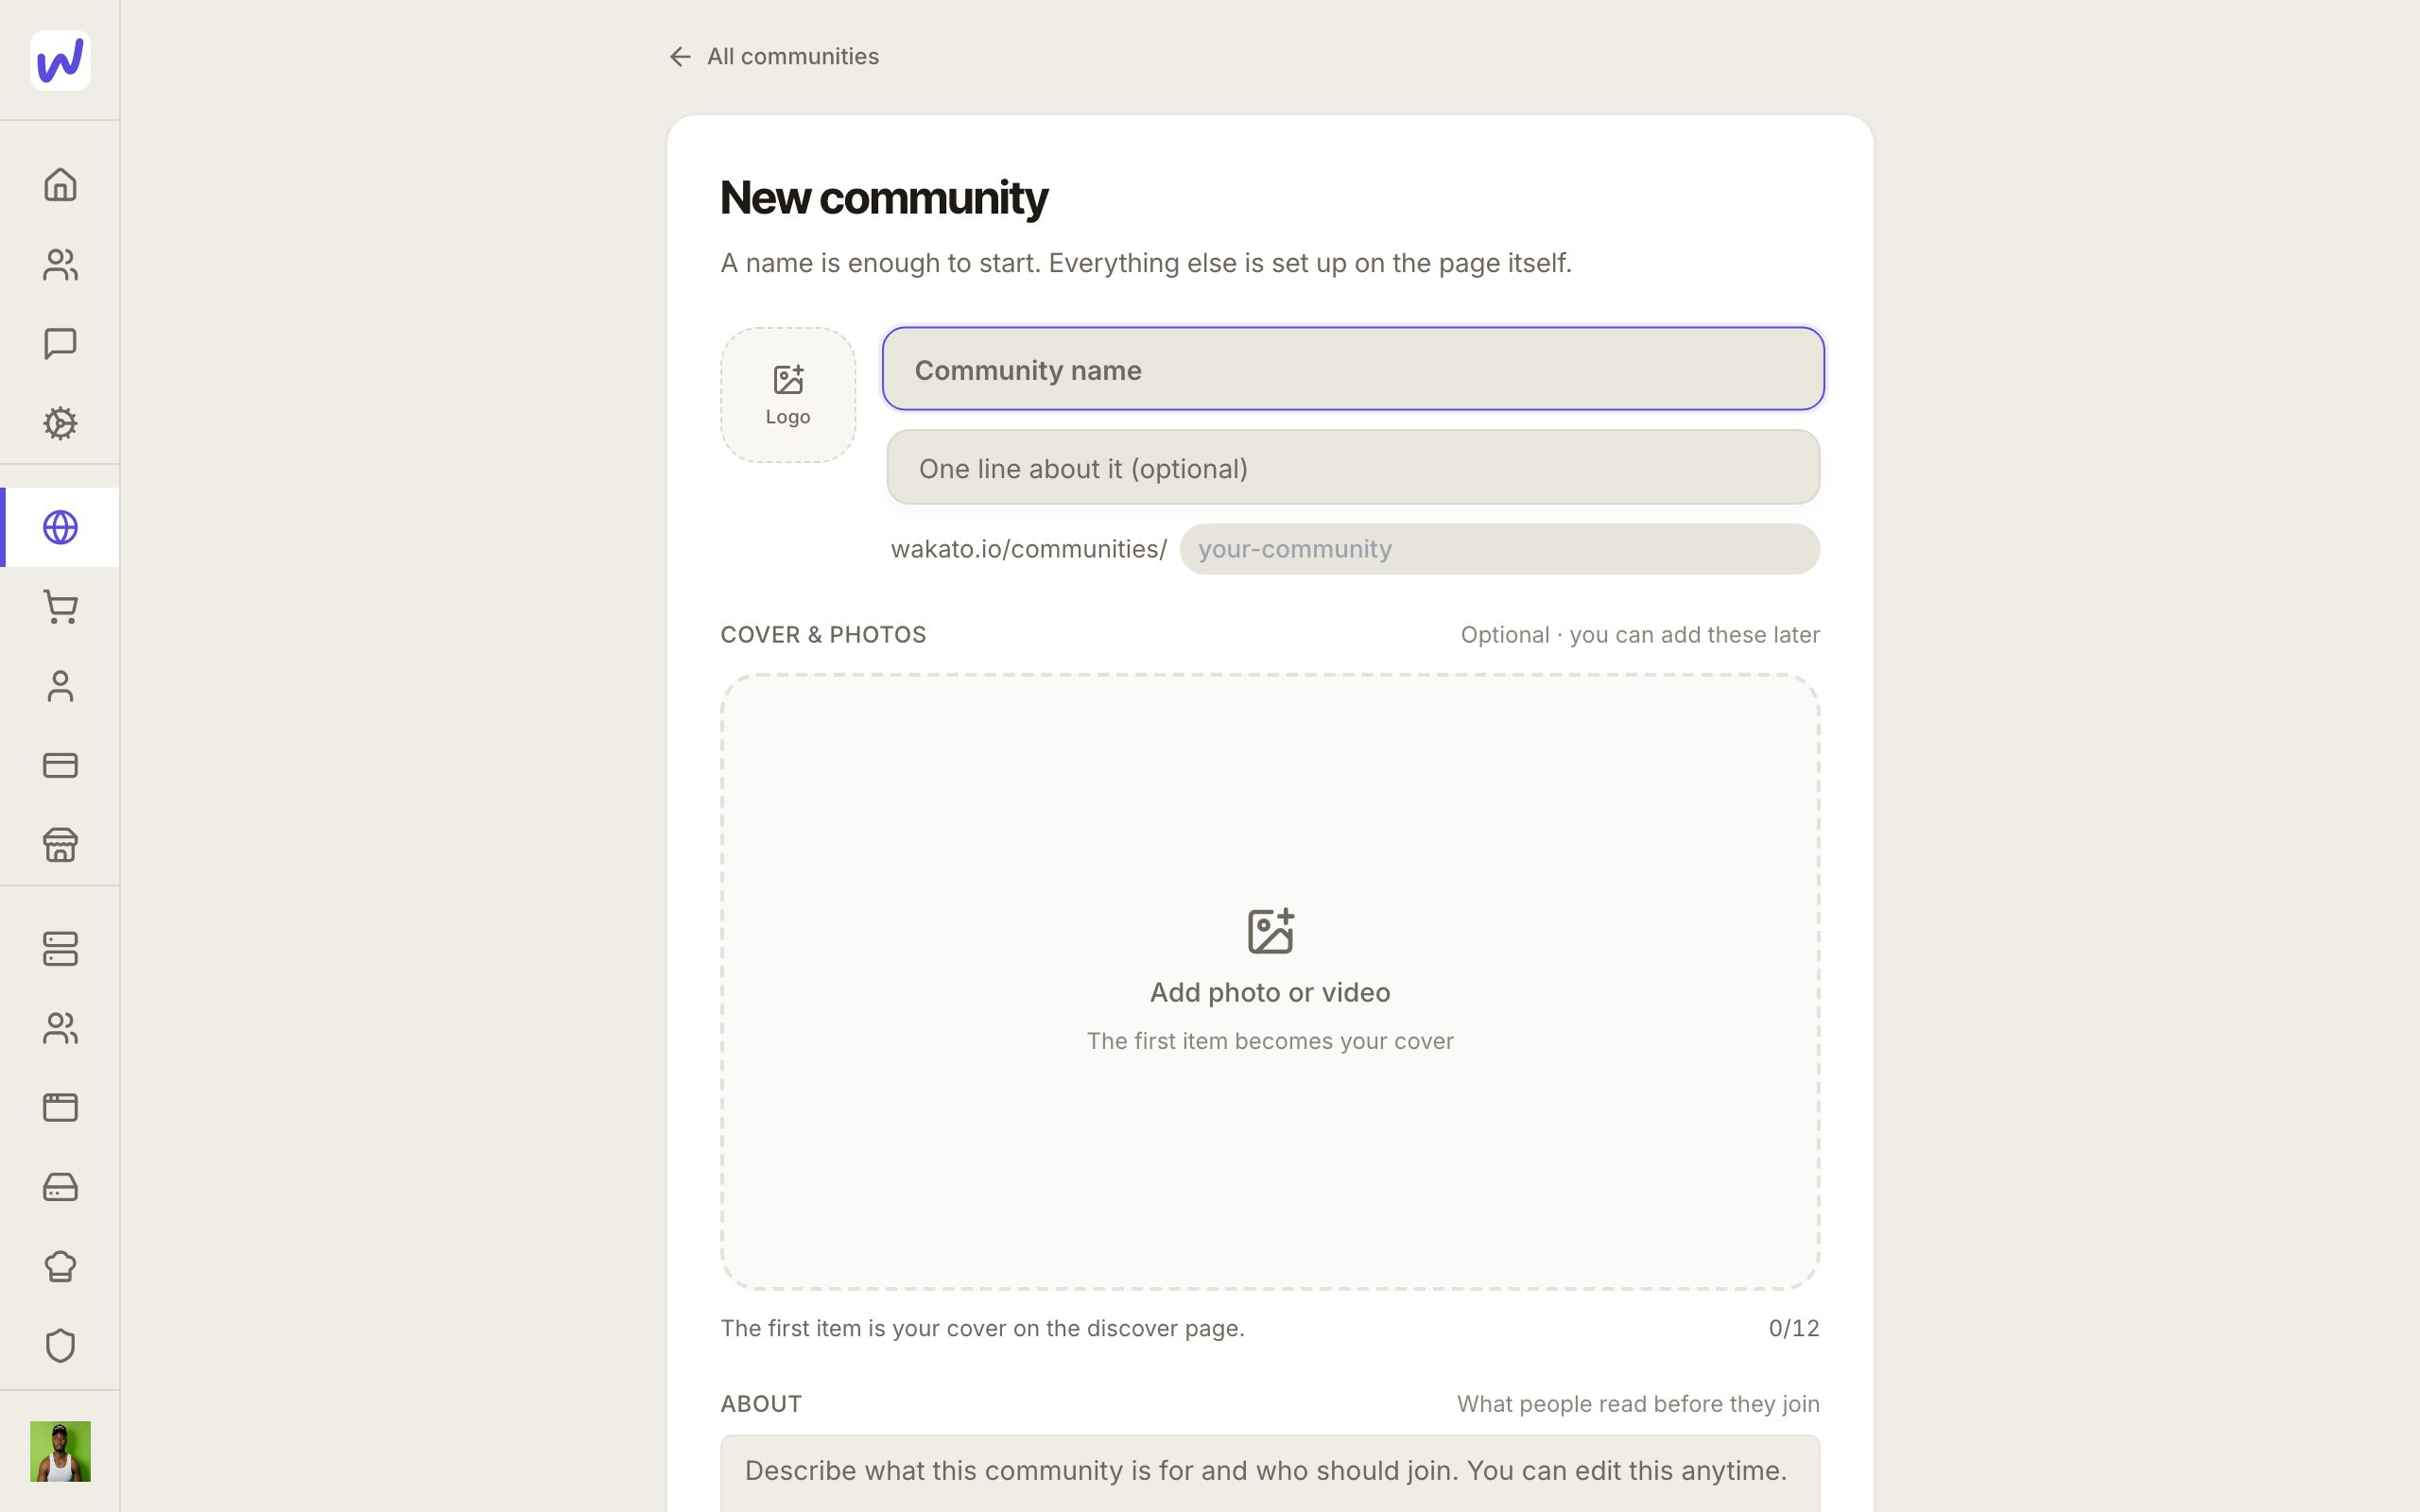Click the One line about it field

(x=1353, y=467)
